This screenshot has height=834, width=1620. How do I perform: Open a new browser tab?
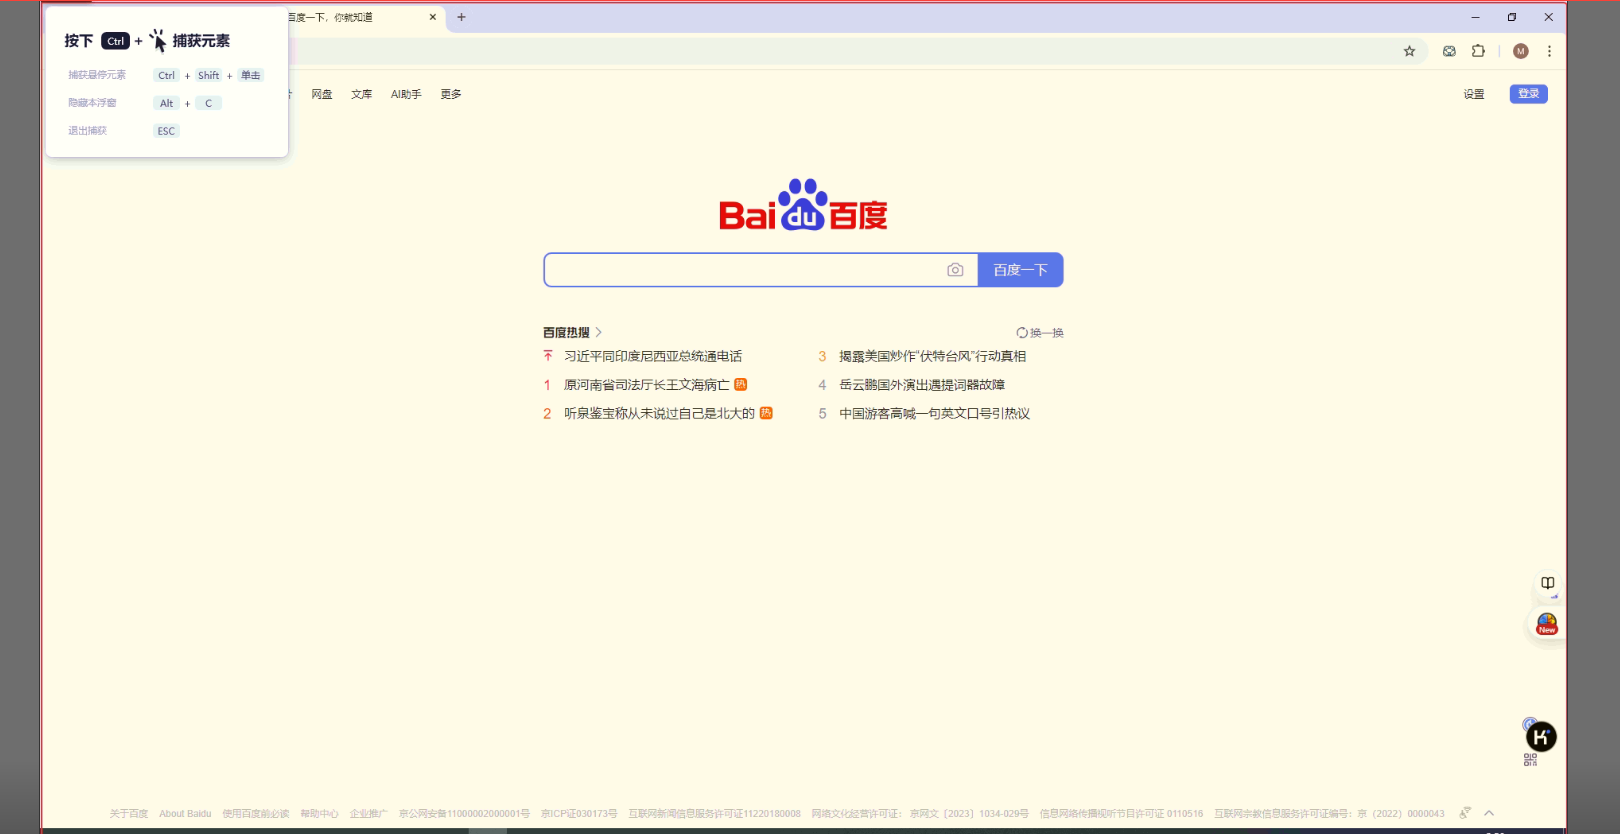(461, 17)
